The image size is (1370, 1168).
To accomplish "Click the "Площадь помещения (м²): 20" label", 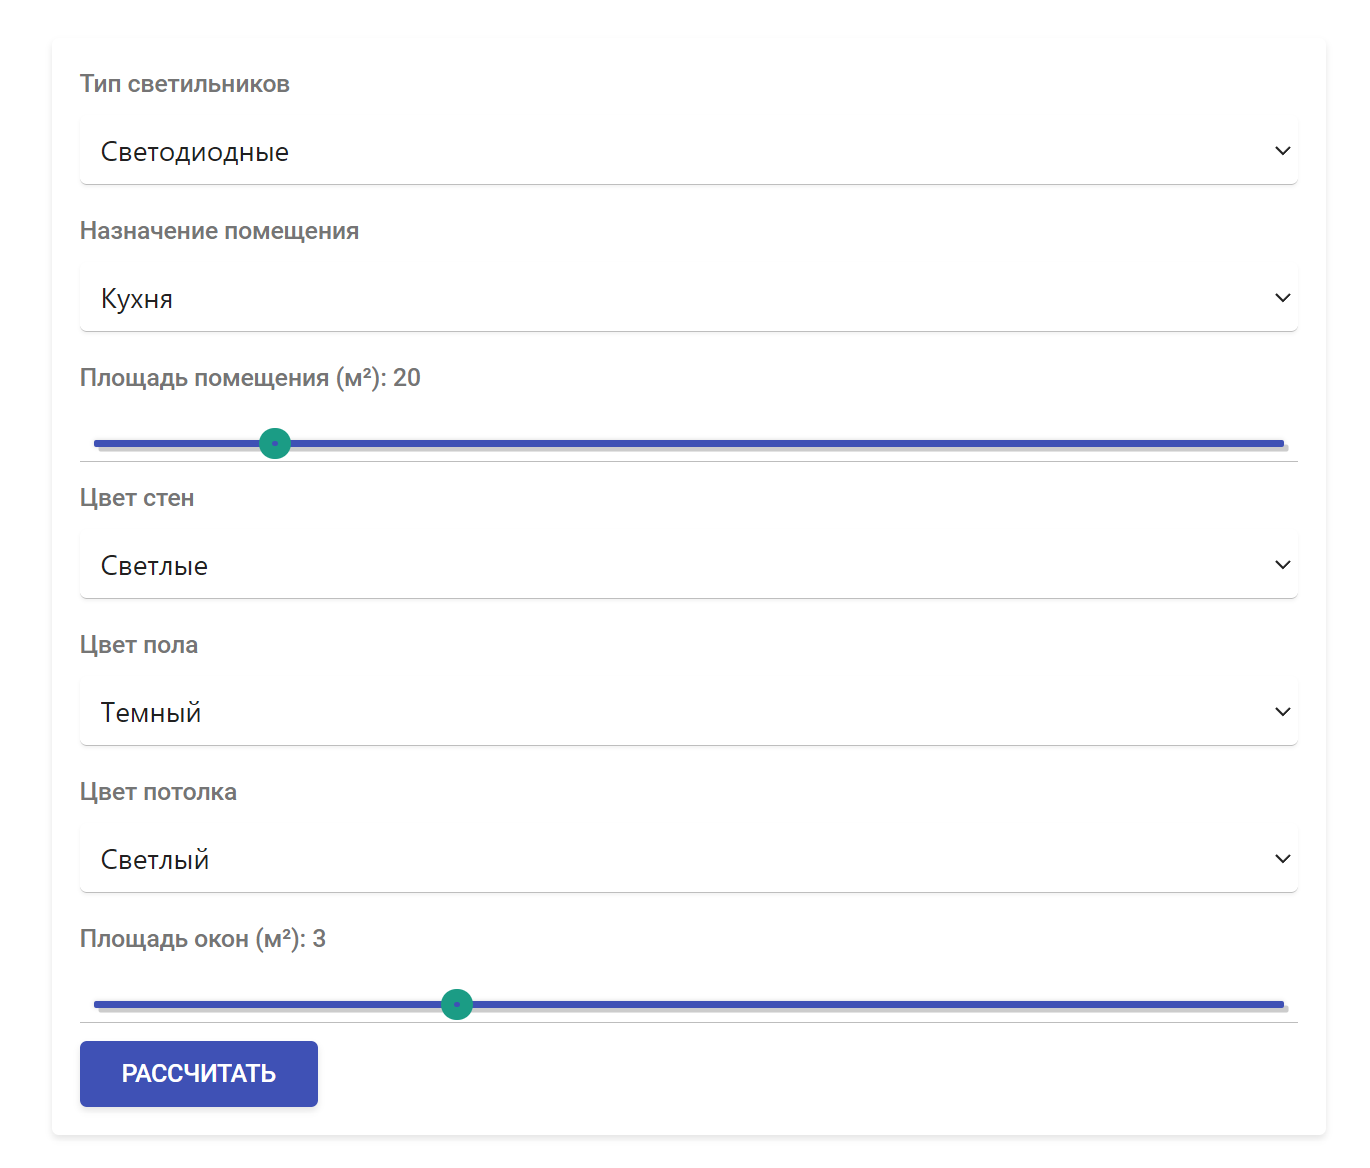I will pos(250,378).
